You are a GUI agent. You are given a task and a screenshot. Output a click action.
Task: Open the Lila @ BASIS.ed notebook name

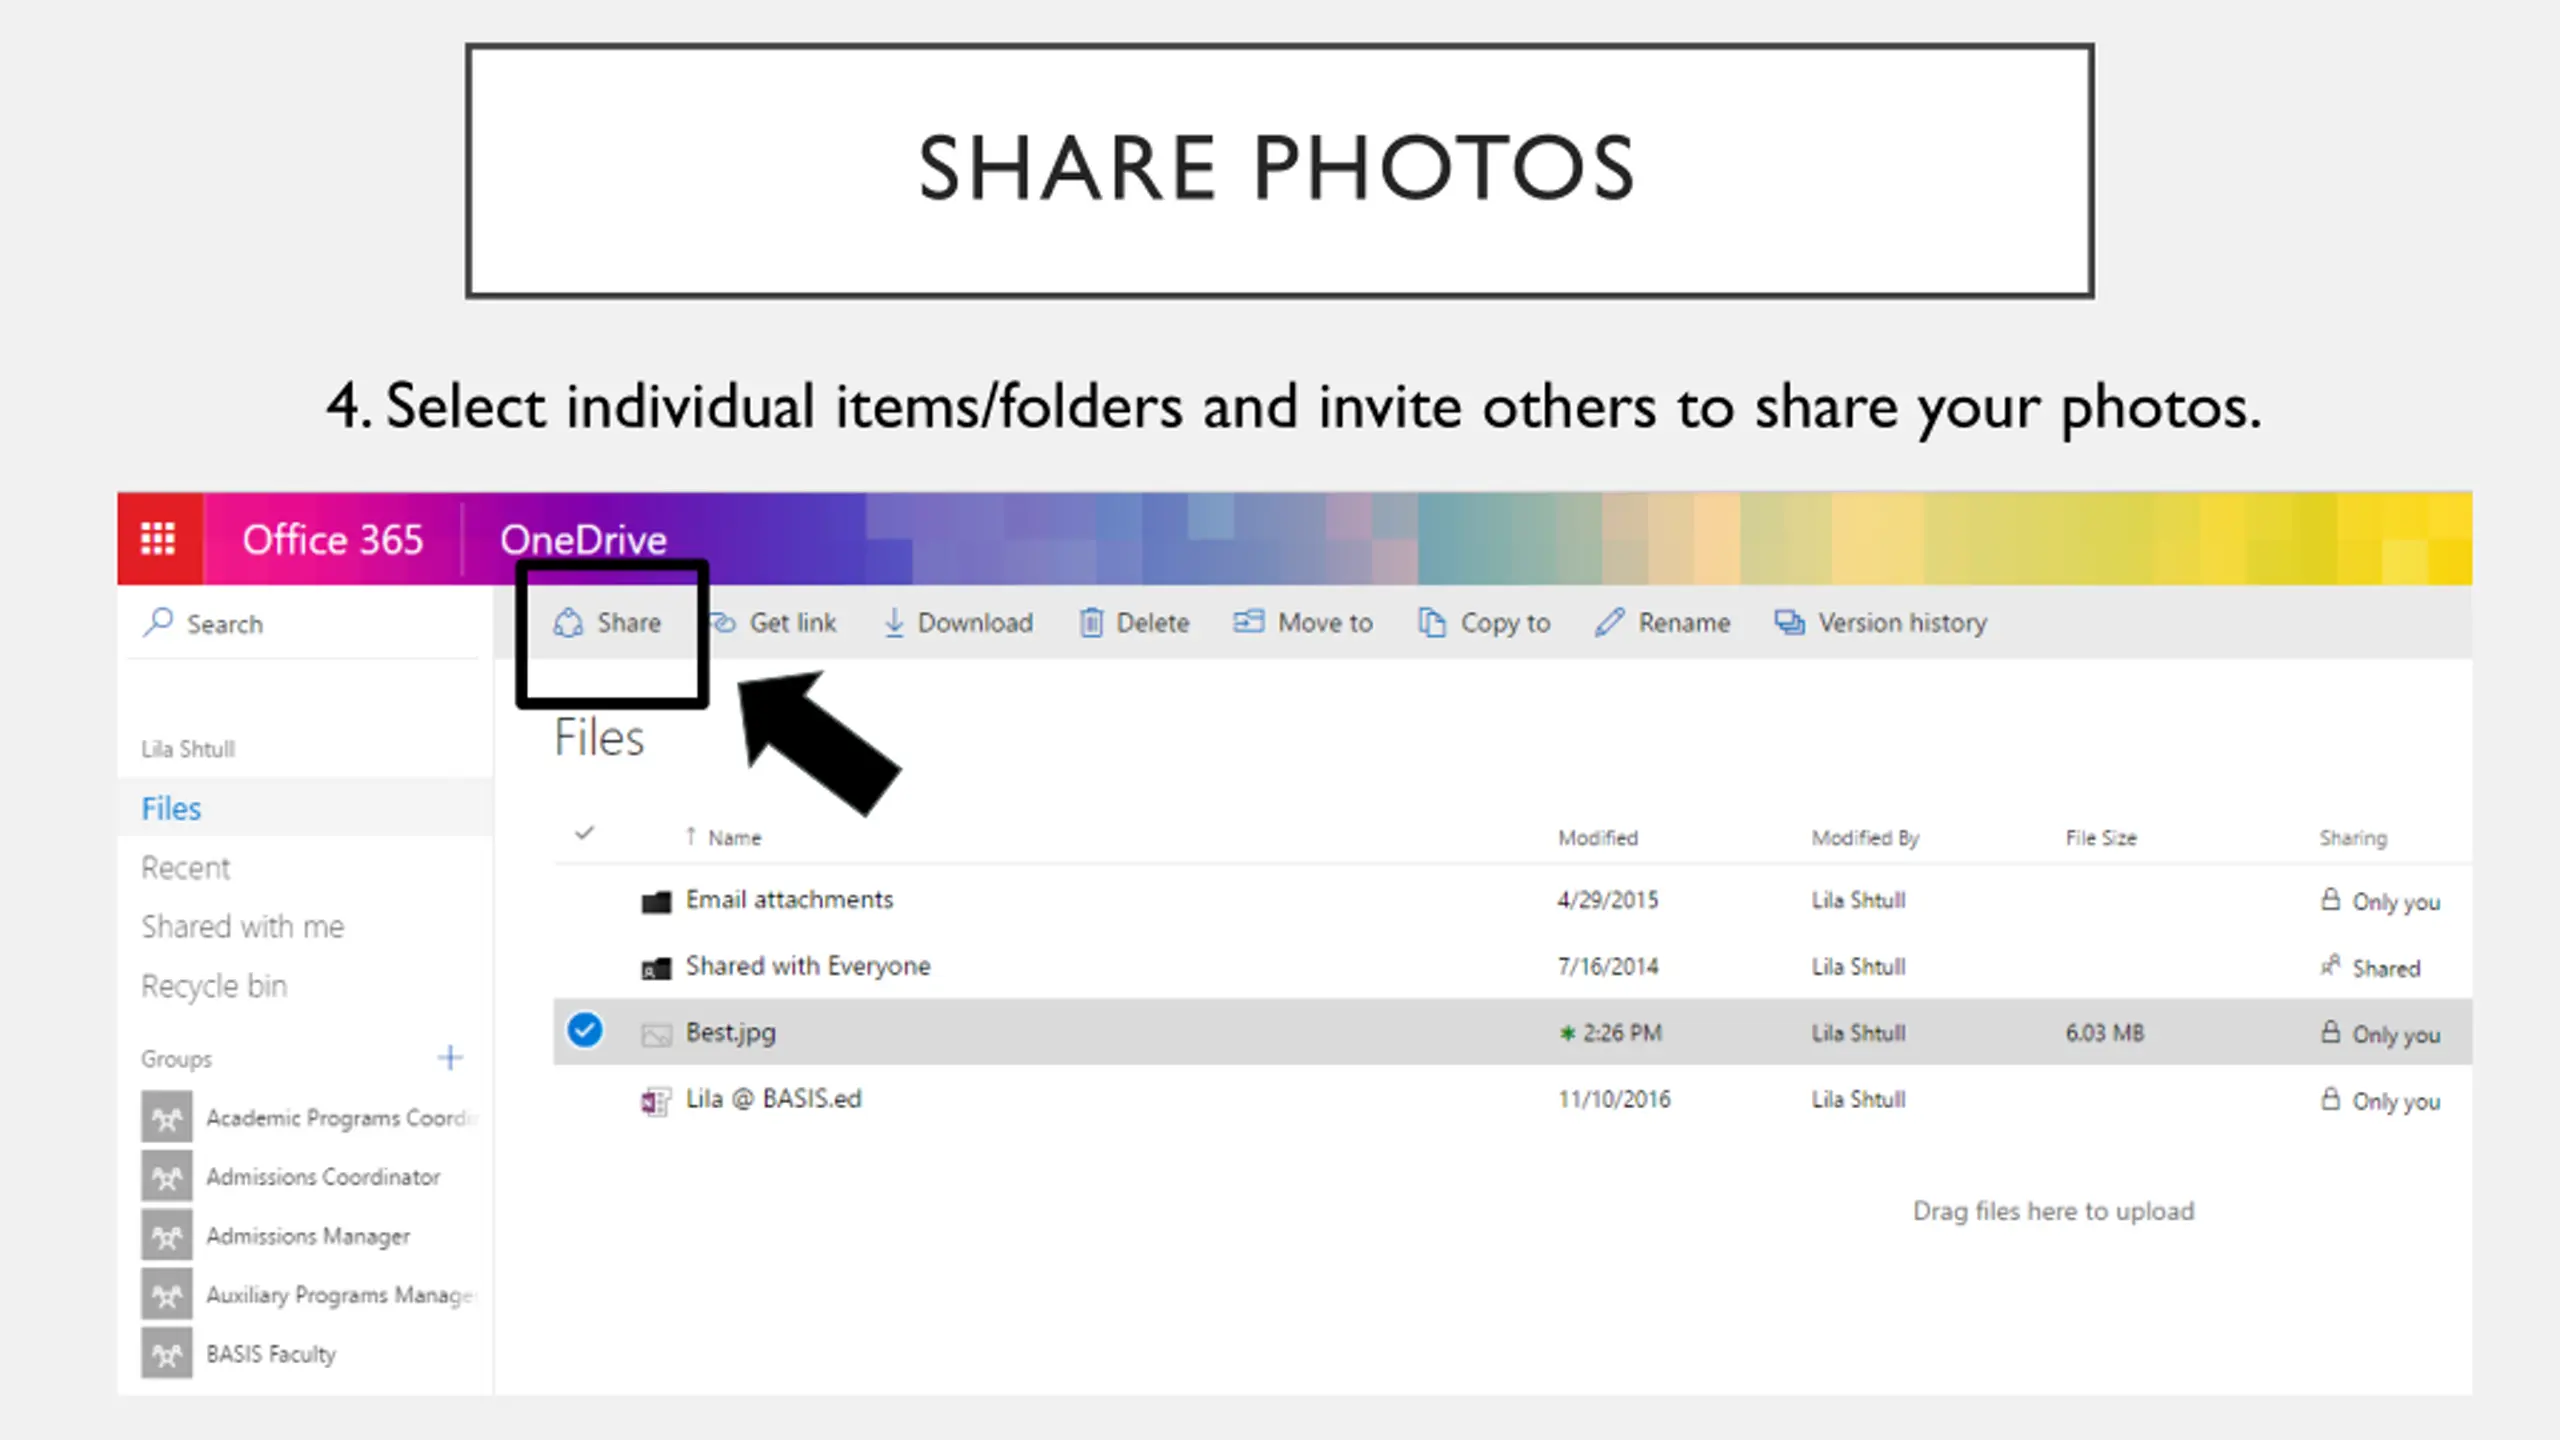point(773,1098)
